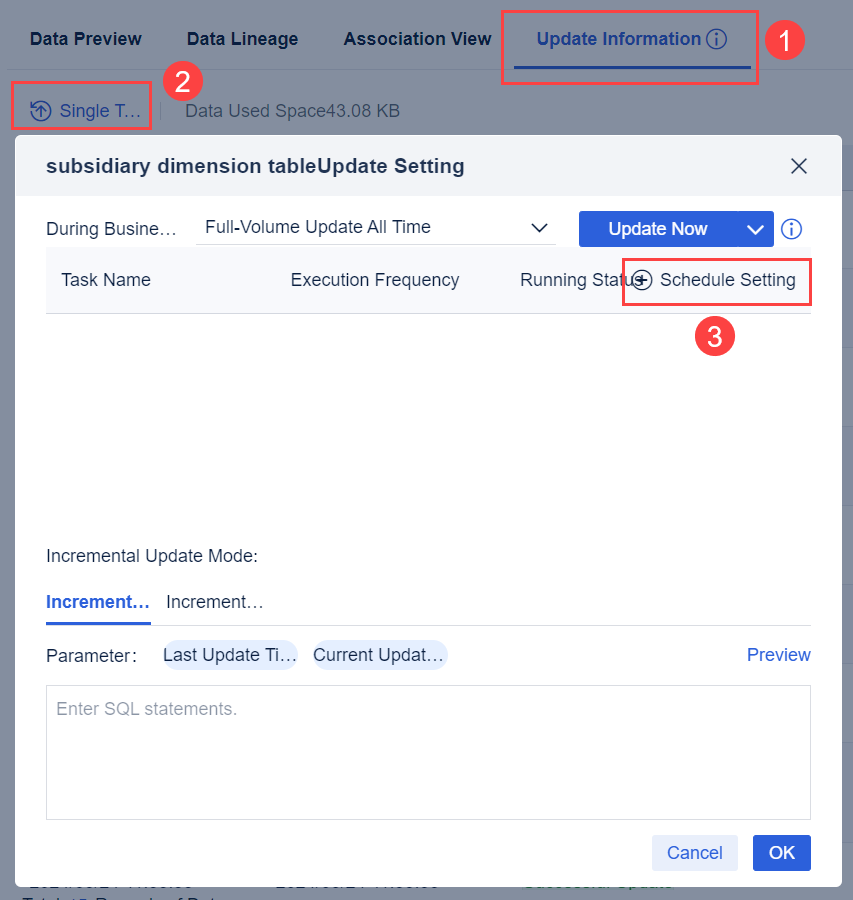Expand the Update Now arrow menu
The height and width of the screenshot is (900, 853).
pyautogui.click(x=755, y=229)
